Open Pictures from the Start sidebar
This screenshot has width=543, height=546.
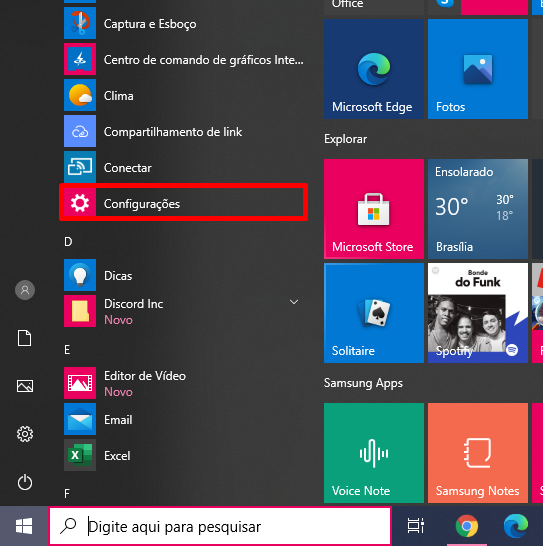click(x=25, y=386)
